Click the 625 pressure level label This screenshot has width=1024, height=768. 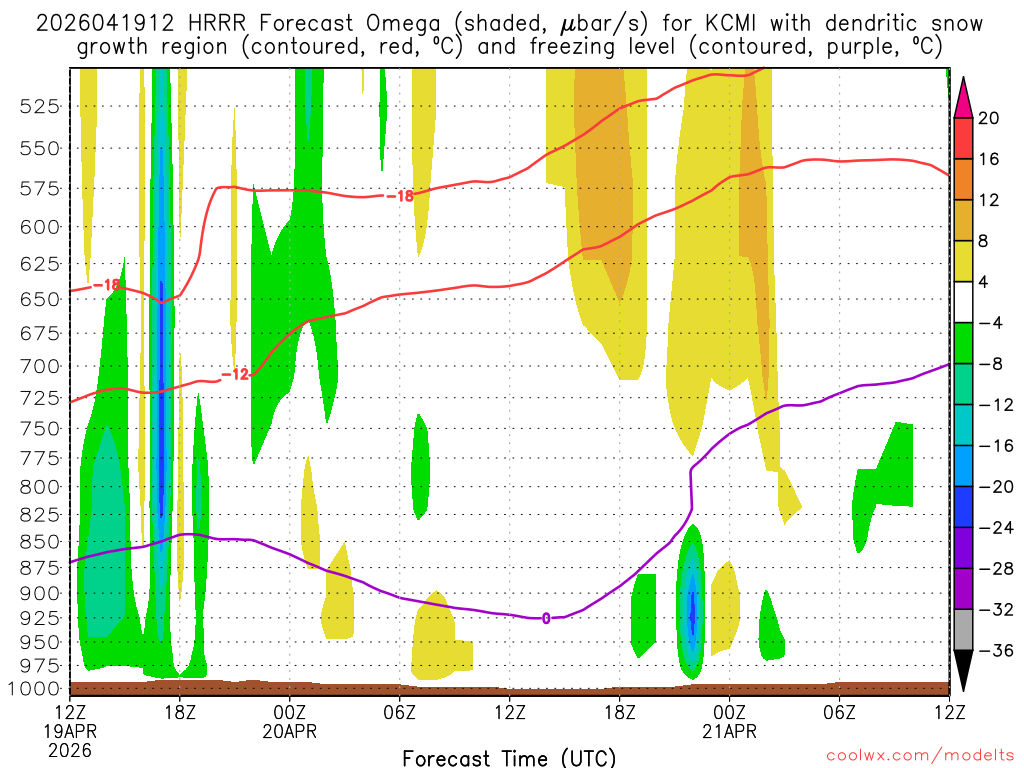(40, 264)
